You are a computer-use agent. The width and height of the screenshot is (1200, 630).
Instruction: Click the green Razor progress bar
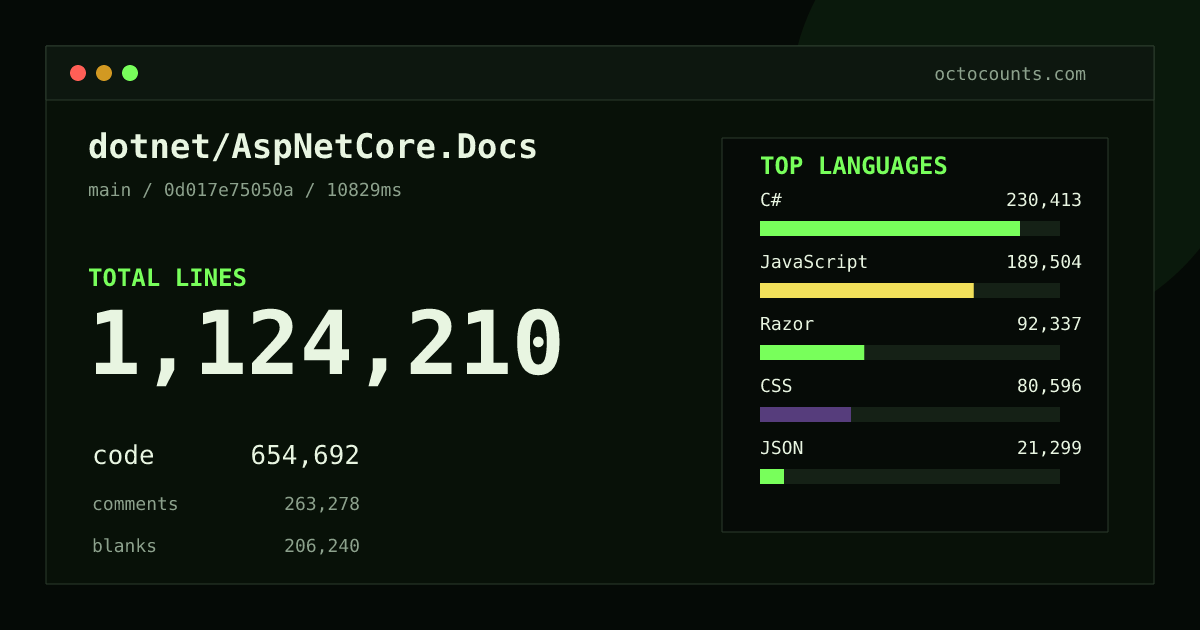tap(812, 352)
